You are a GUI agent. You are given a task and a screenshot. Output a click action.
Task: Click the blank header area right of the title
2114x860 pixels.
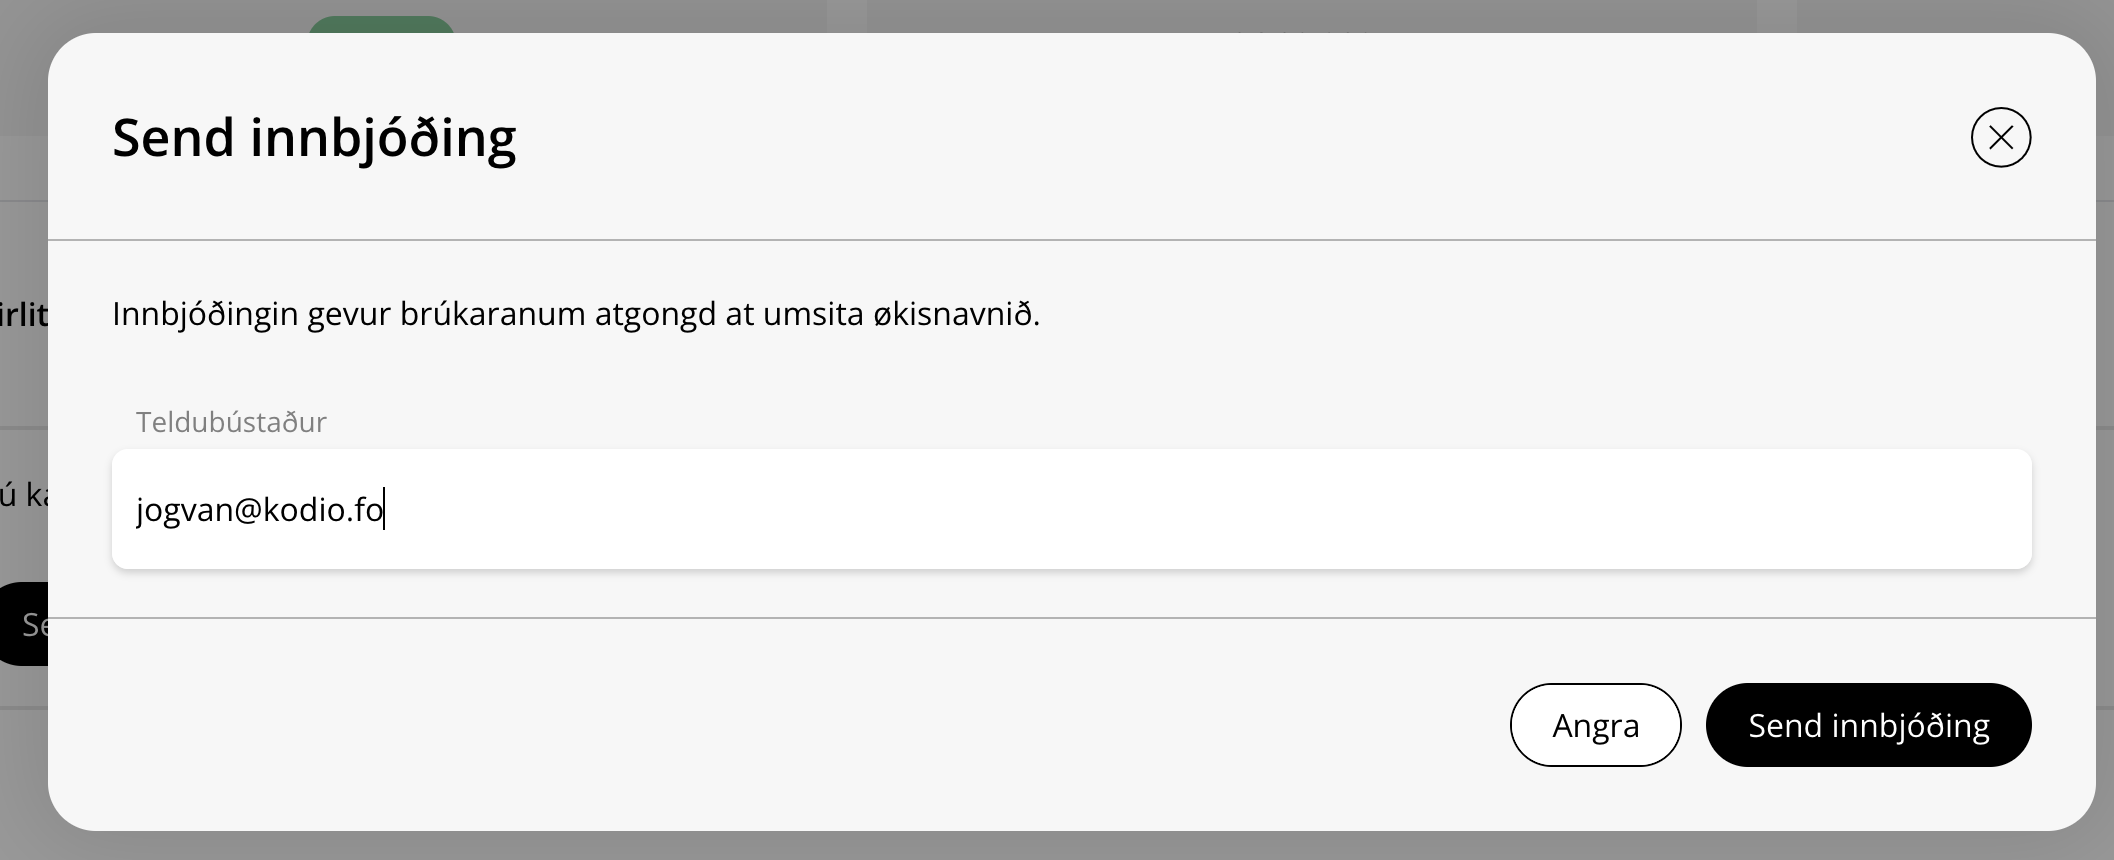(1200, 137)
